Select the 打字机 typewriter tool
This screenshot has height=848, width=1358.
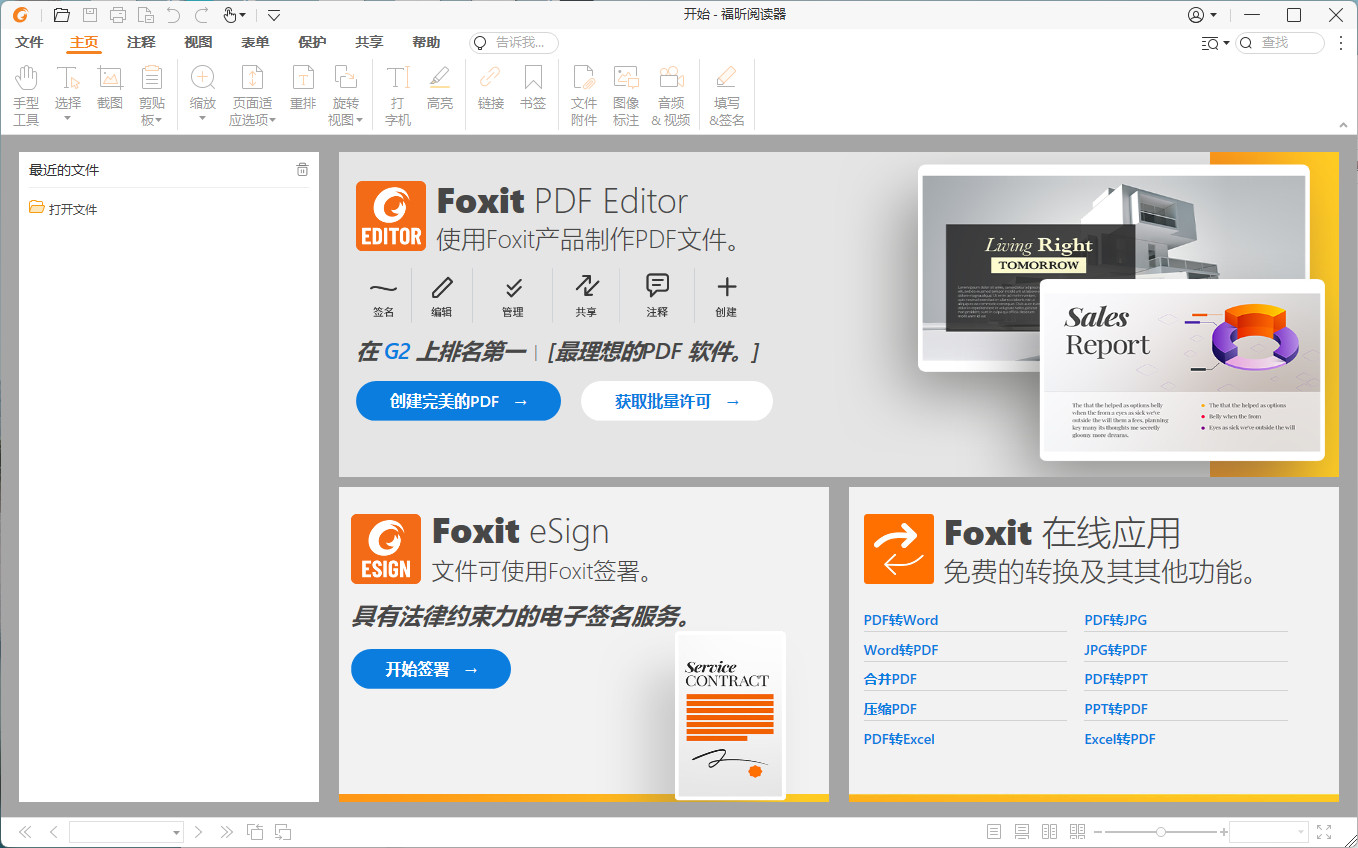click(x=398, y=96)
